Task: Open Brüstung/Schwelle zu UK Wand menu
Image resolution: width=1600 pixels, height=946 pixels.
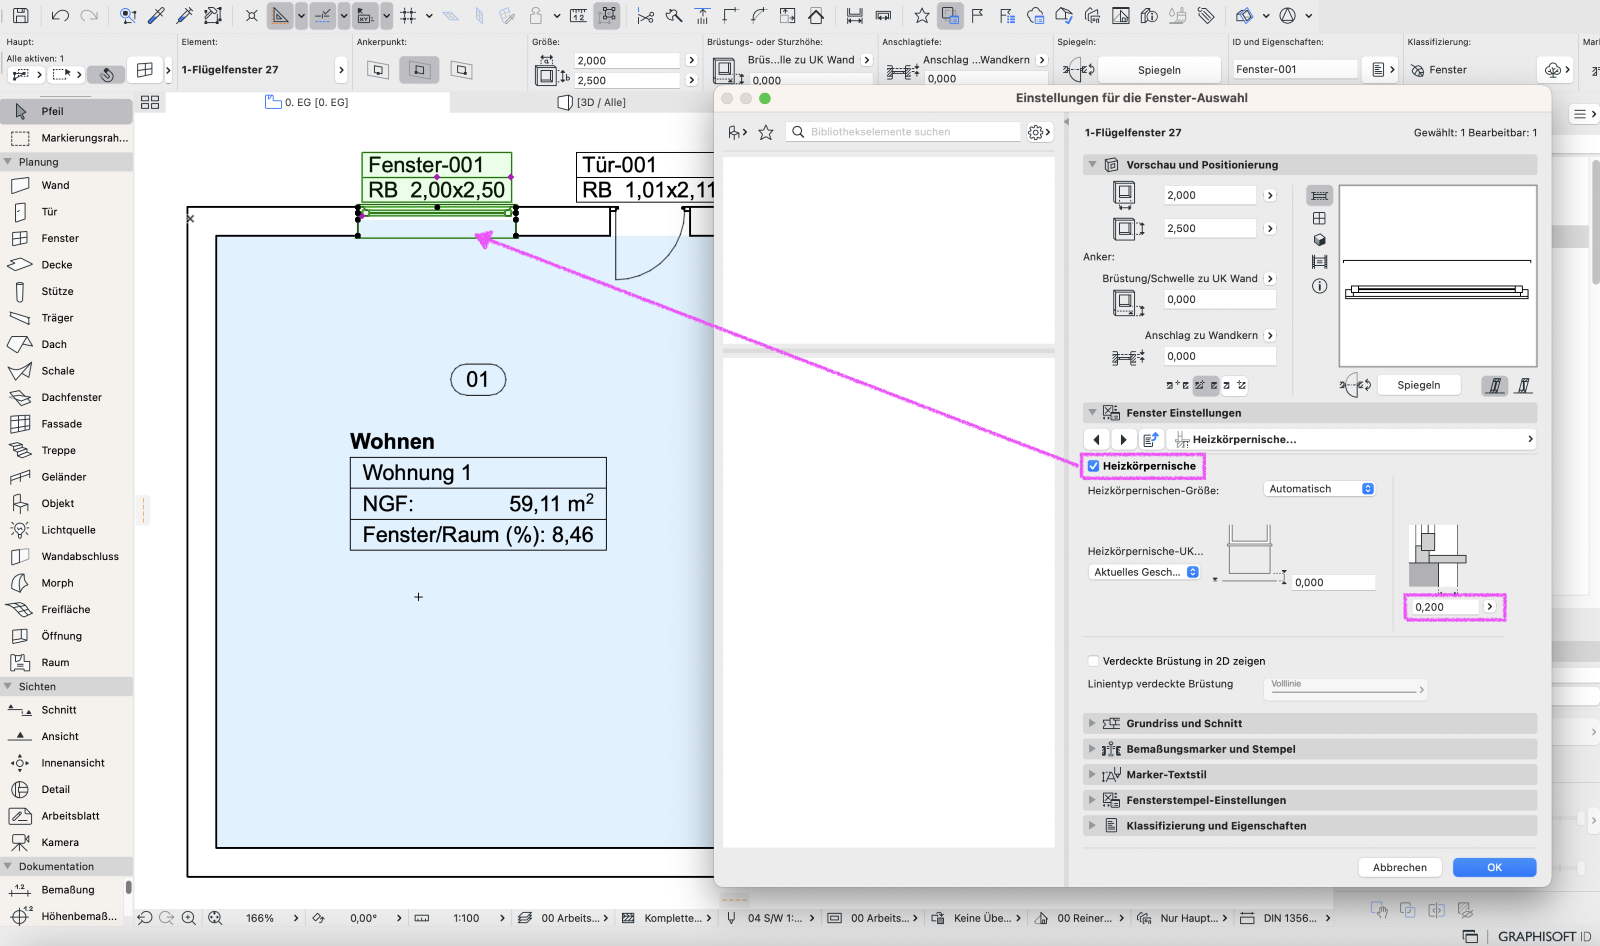Action: pyautogui.click(x=1270, y=279)
